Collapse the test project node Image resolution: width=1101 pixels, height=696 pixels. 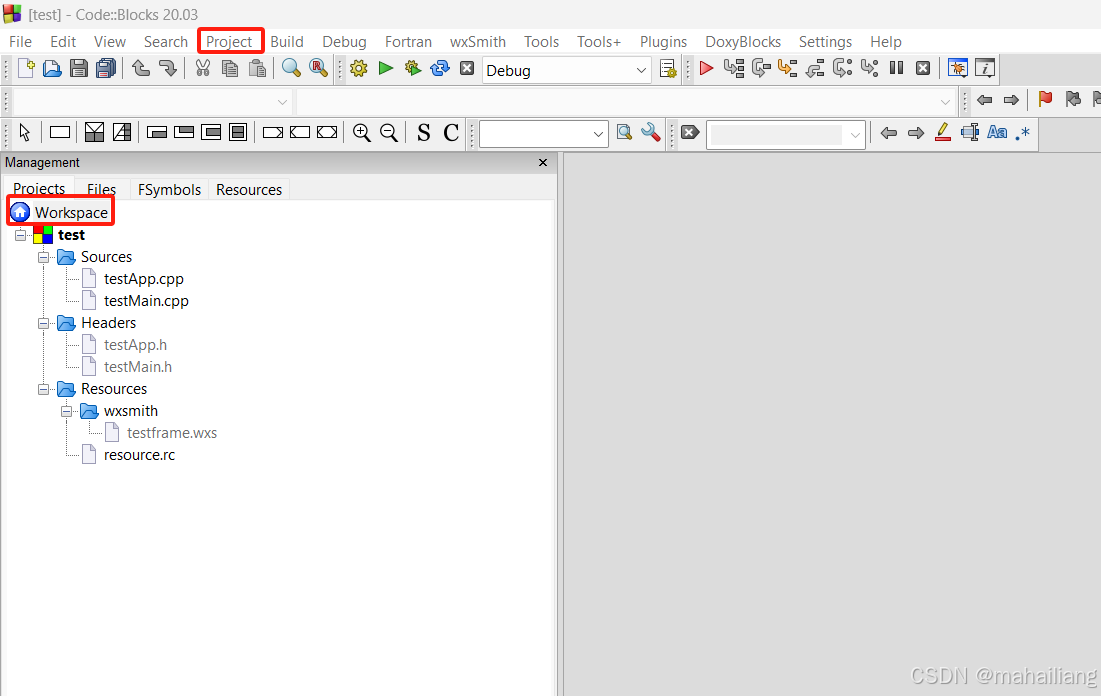click(20, 235)
